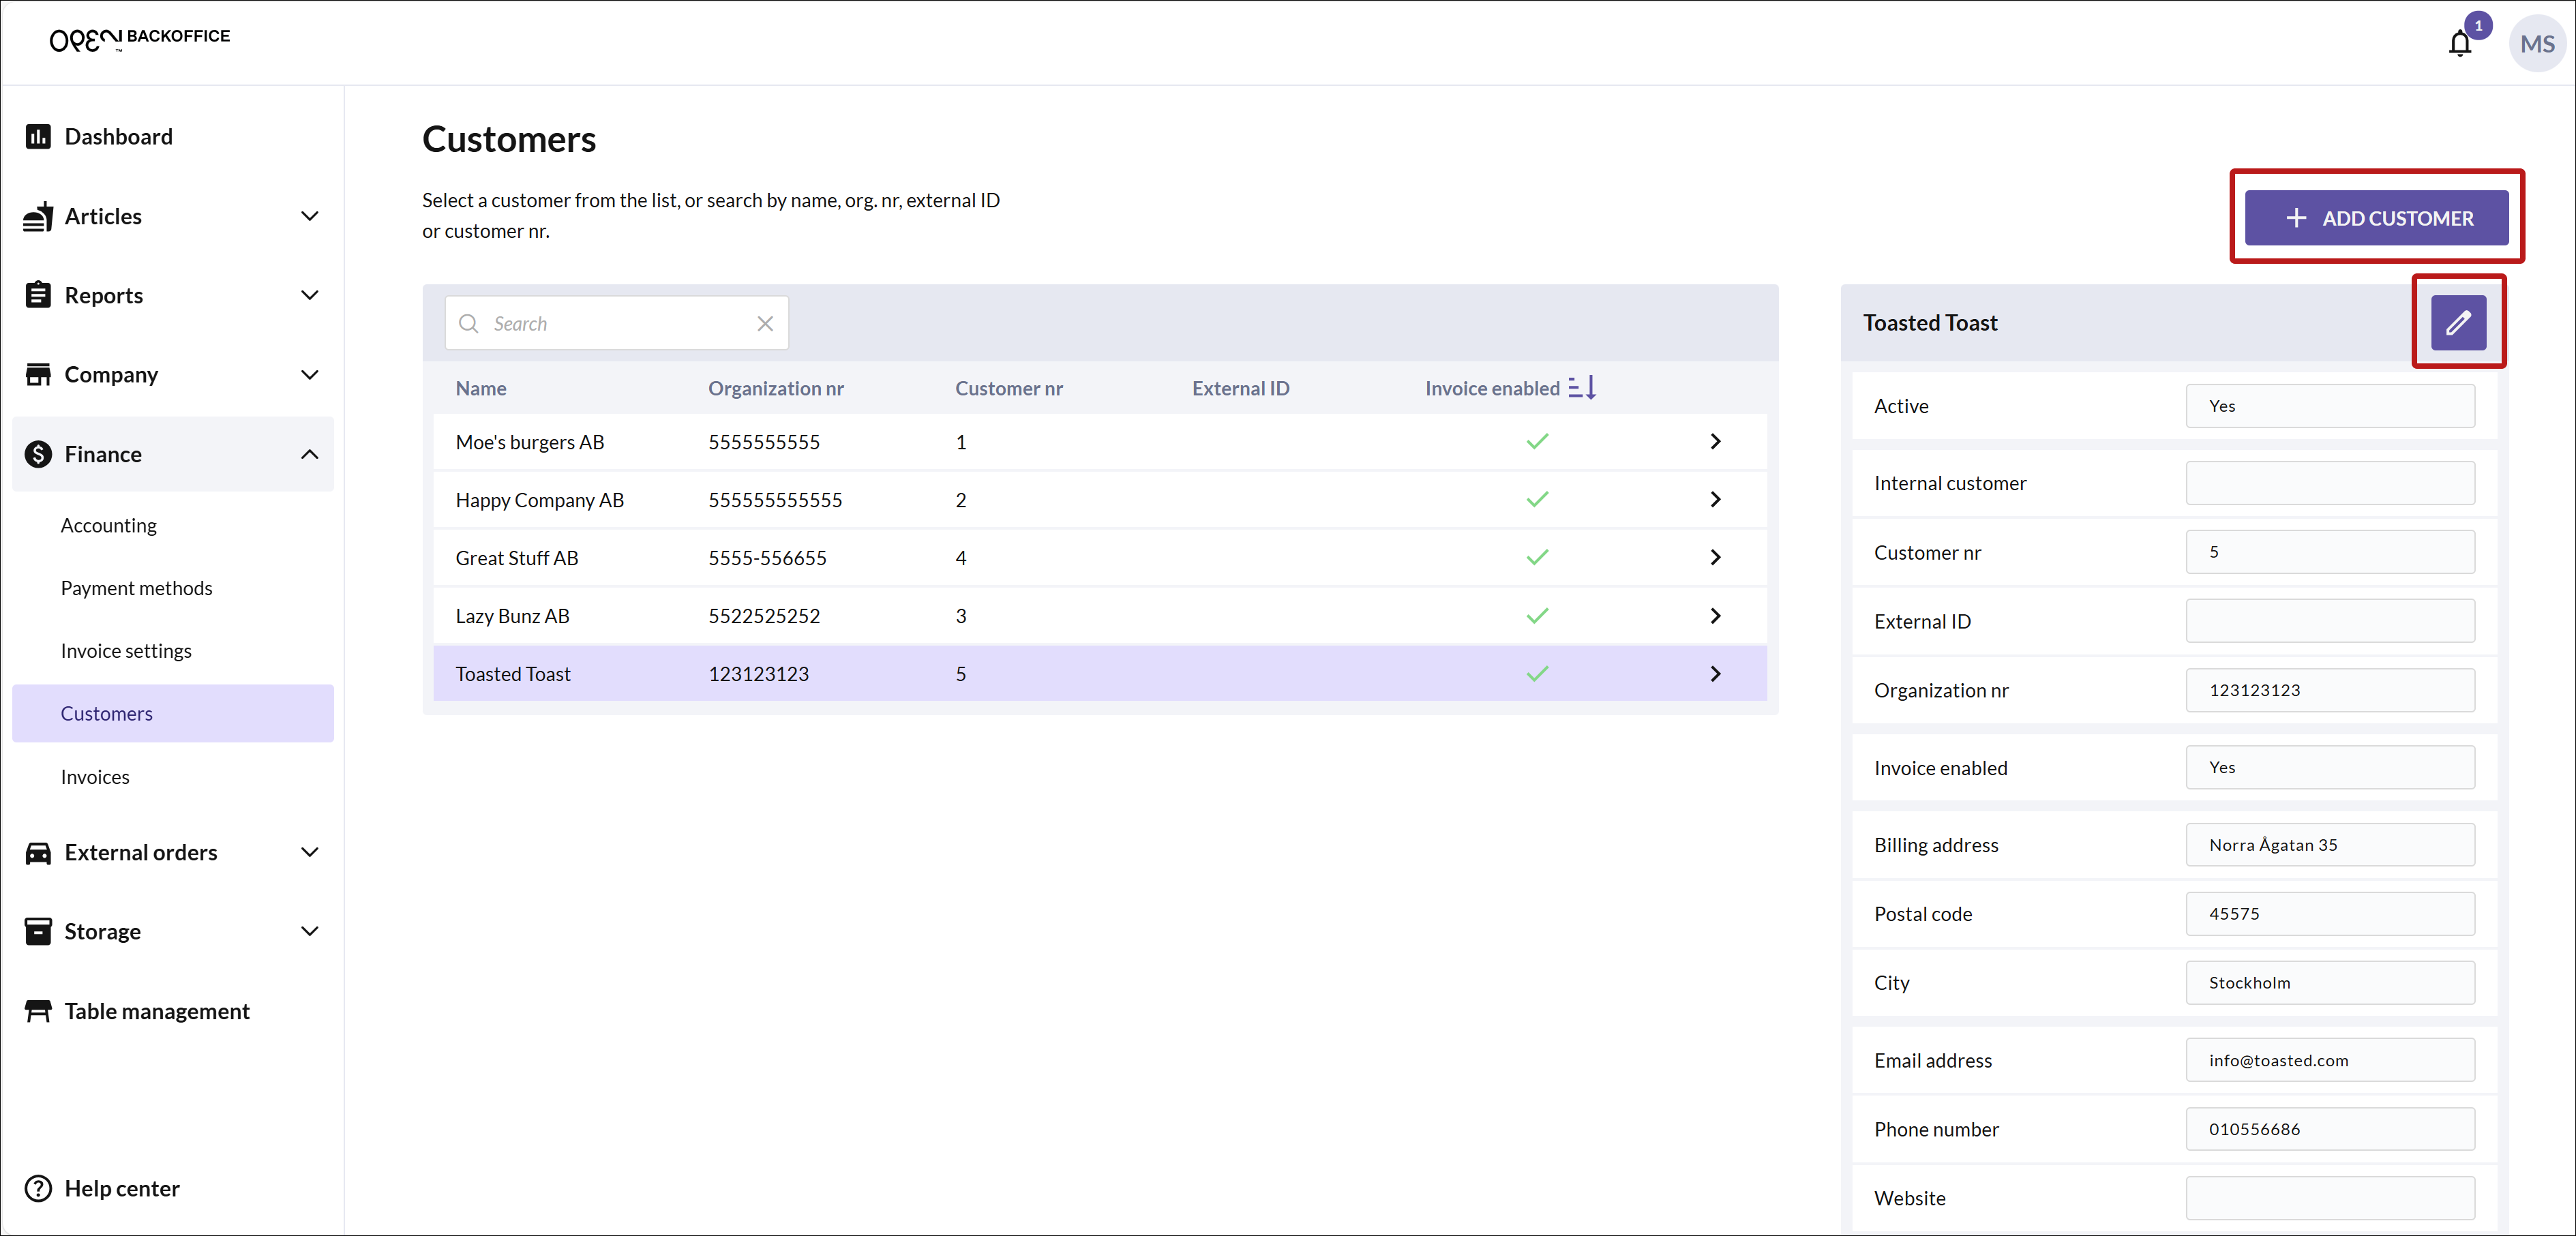Click Moe's burgers AB invoice checkmark
The width and height of the screenshot is (2576, 1236).
(1537, 441)
